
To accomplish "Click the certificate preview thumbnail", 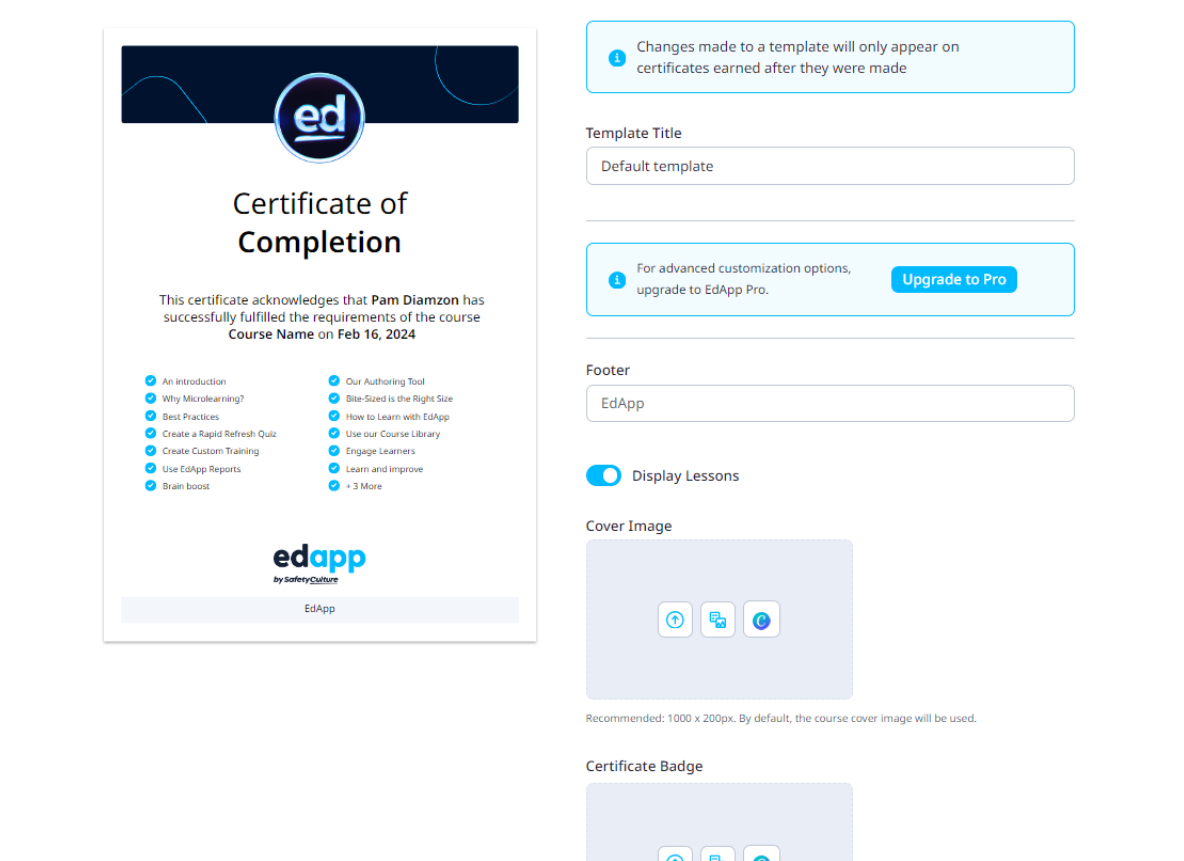I will coord(319,335).
